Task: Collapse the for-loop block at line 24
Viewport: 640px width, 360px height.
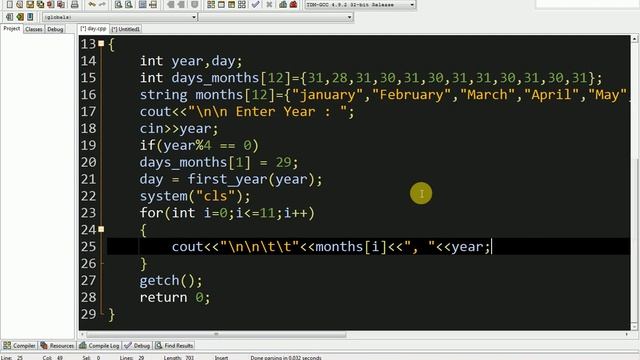Action: click(x=101, y=229)
